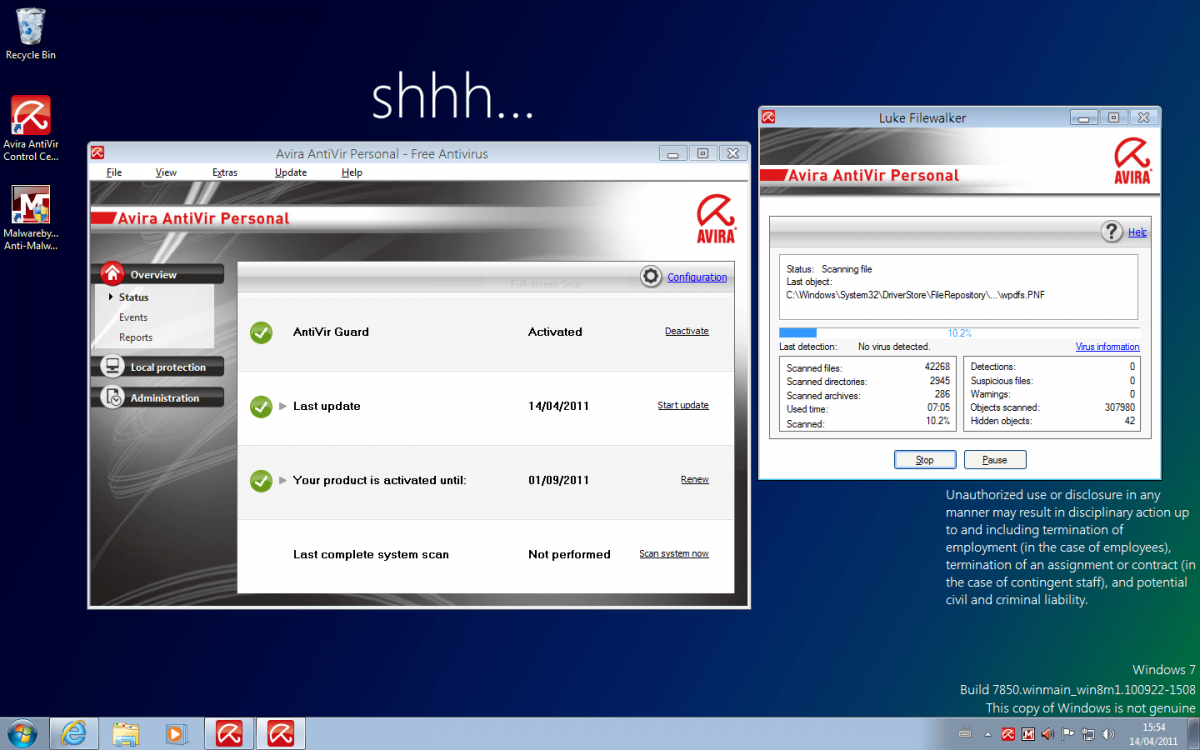The height and width of the screenshot is (750, 1200).
Task: Click the taskbar clock showing 15:54
Action: pyautogui.click(x=1155, y=733)
